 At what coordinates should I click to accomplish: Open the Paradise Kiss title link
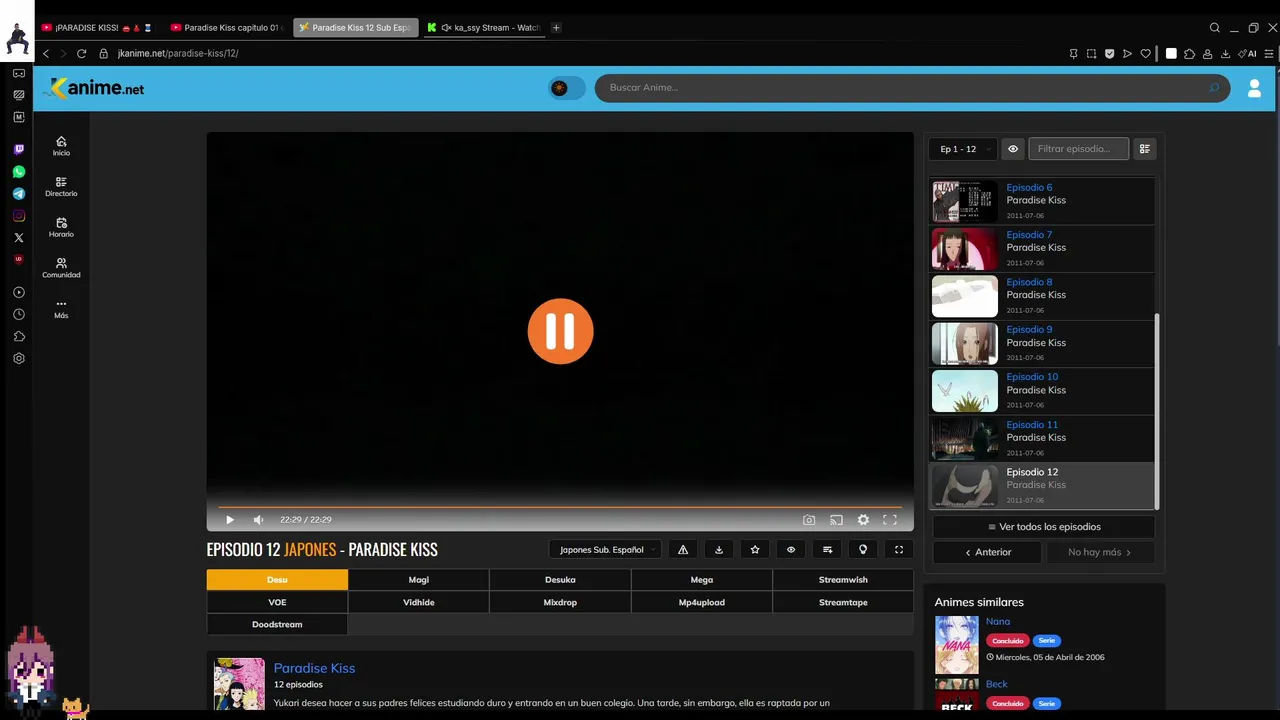pyautogui.click(x=314, y=668)
